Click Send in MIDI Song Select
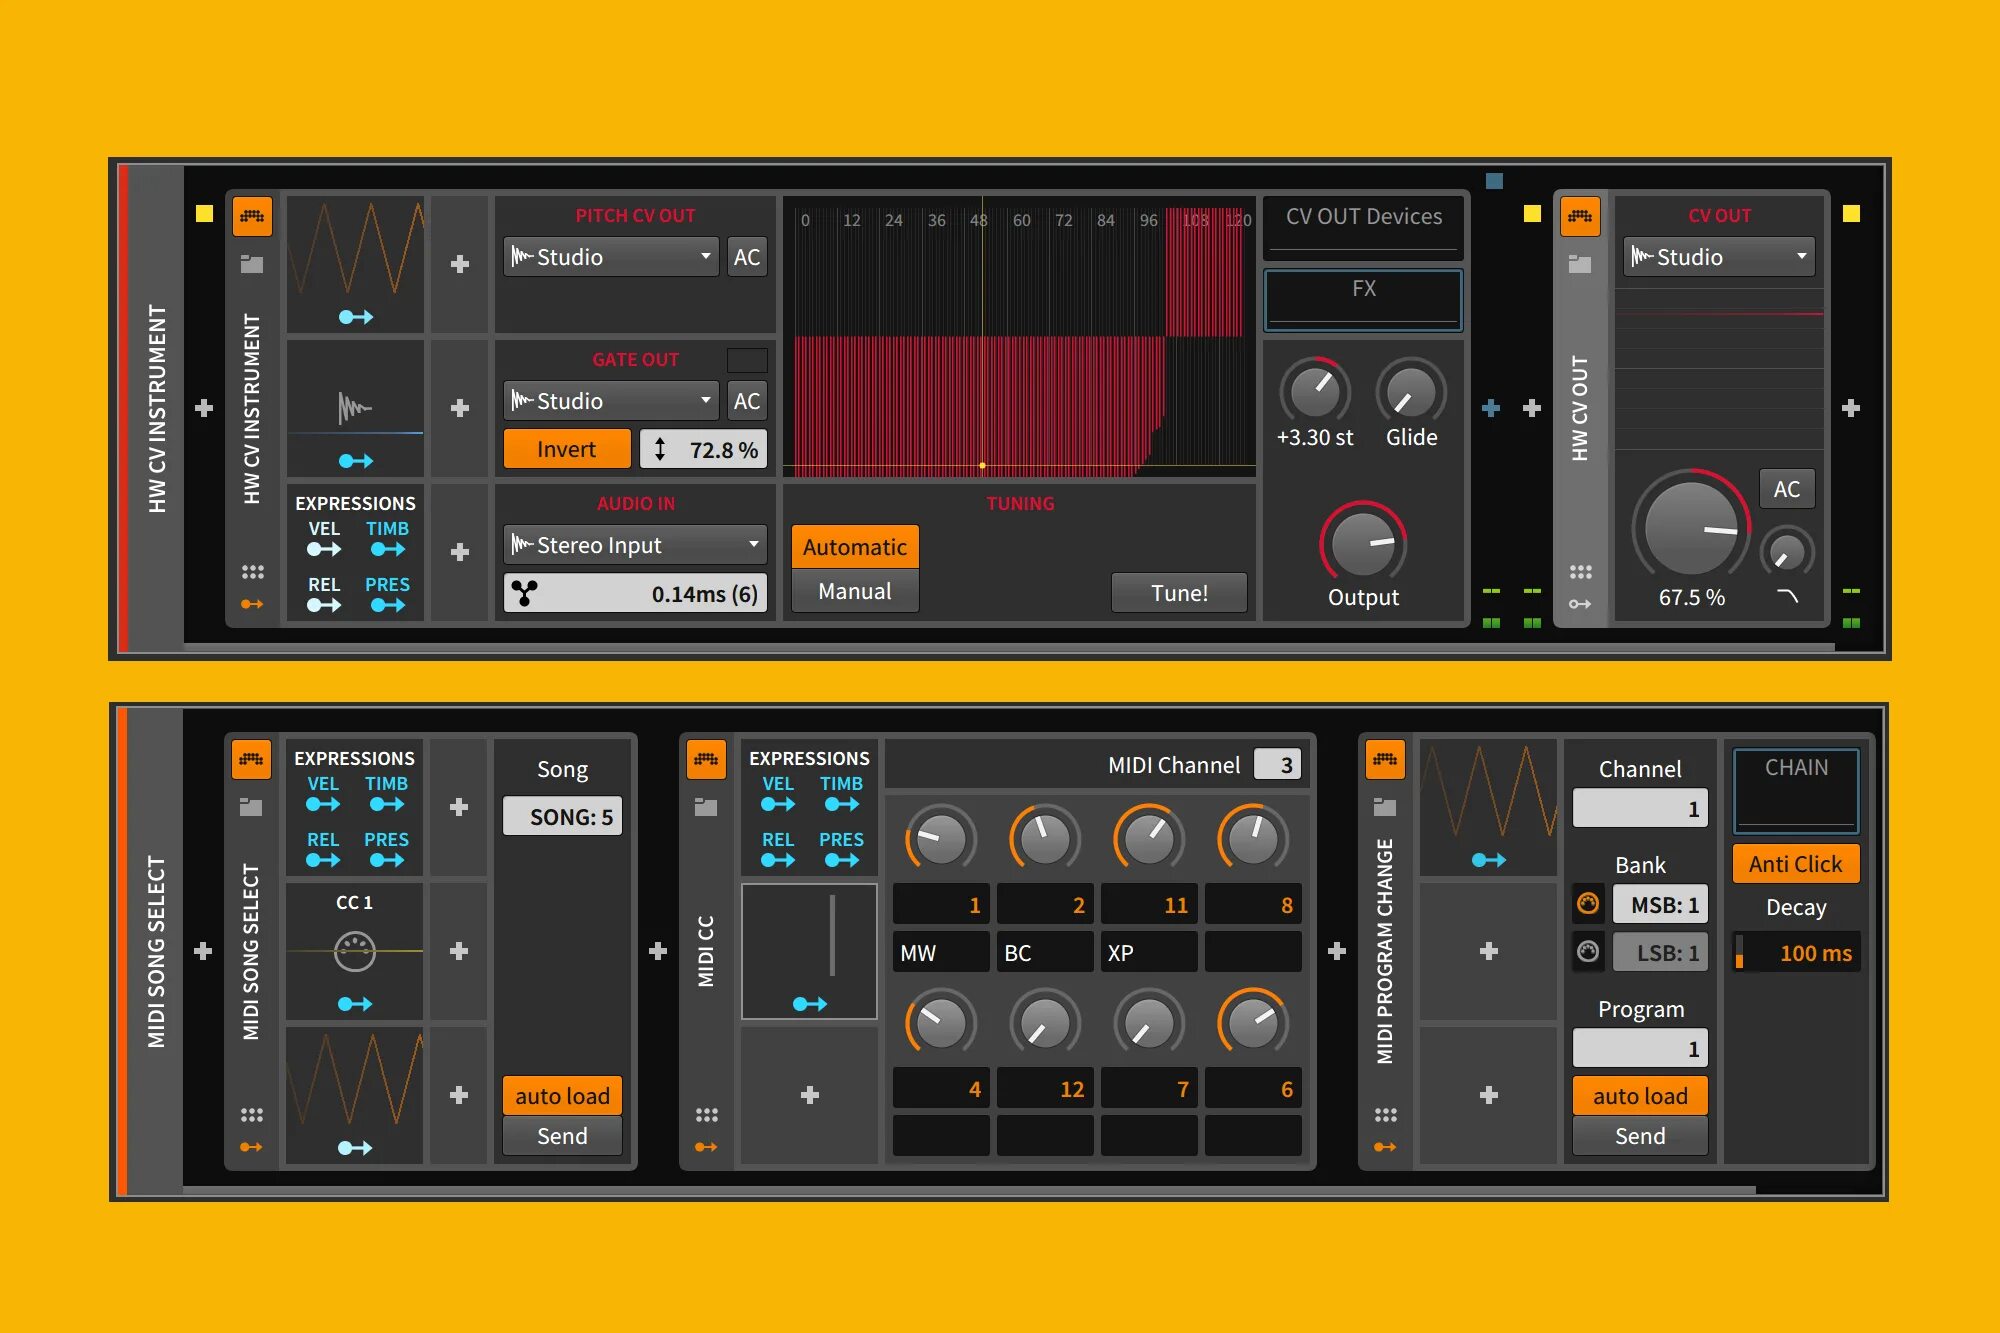The image size is (2000, 1333). pos(562,1136)
